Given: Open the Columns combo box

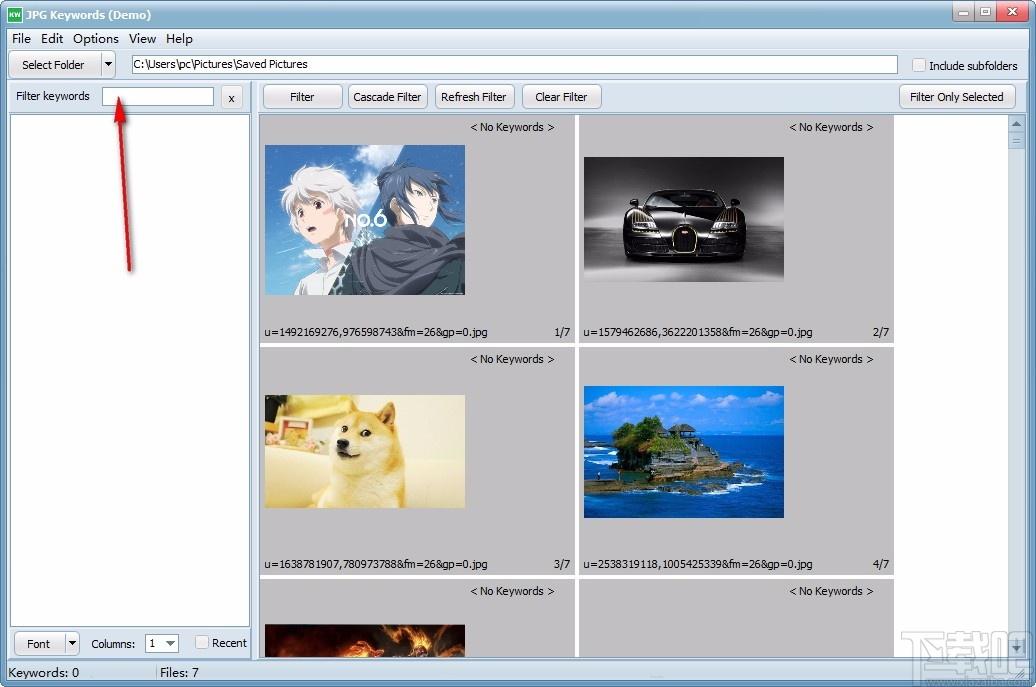Looking at the screenshot, I should click(162, 643).
